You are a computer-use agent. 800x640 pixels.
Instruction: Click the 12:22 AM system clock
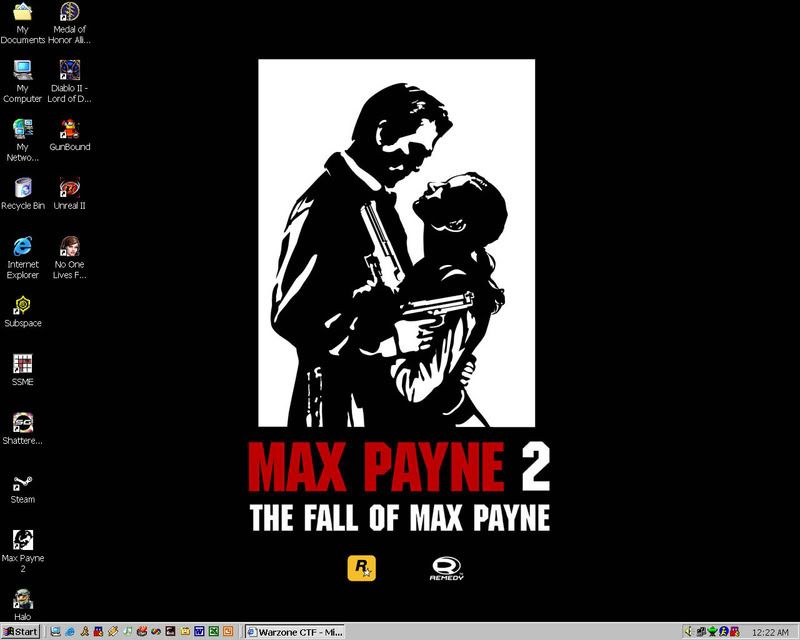pyautogui.click(x=770, y=632)
